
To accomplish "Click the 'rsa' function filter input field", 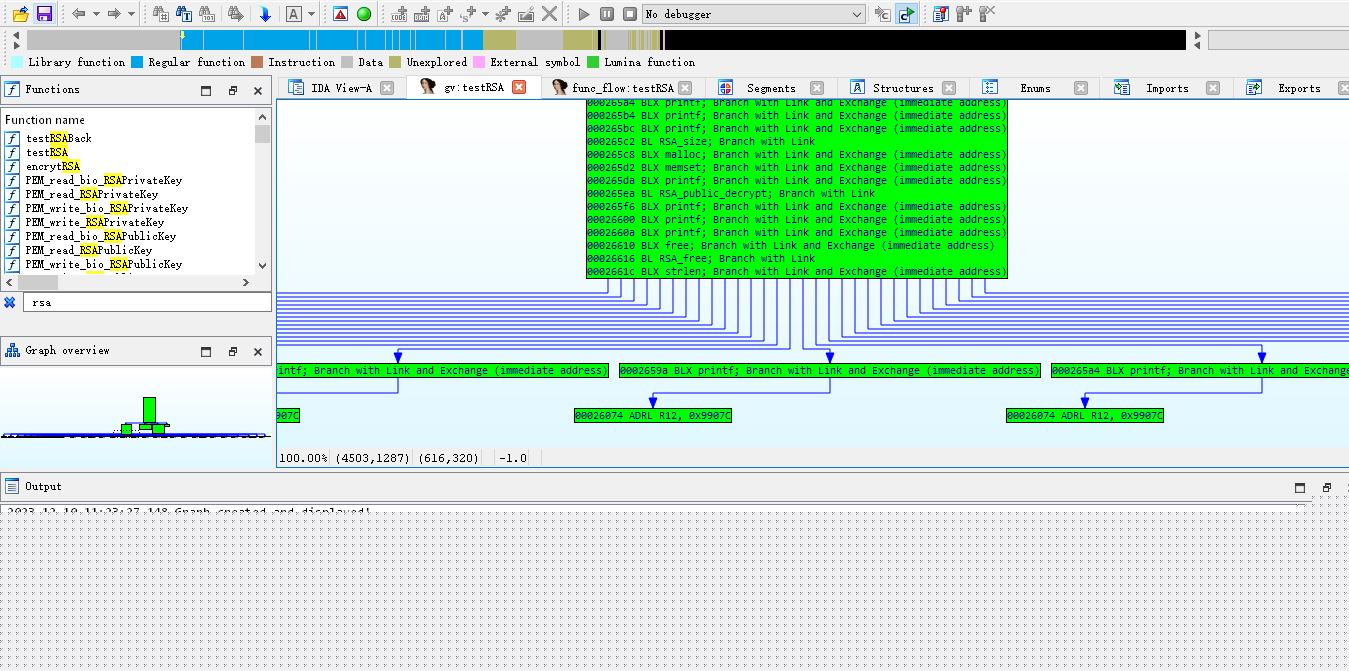I will (x=146, y=302).
